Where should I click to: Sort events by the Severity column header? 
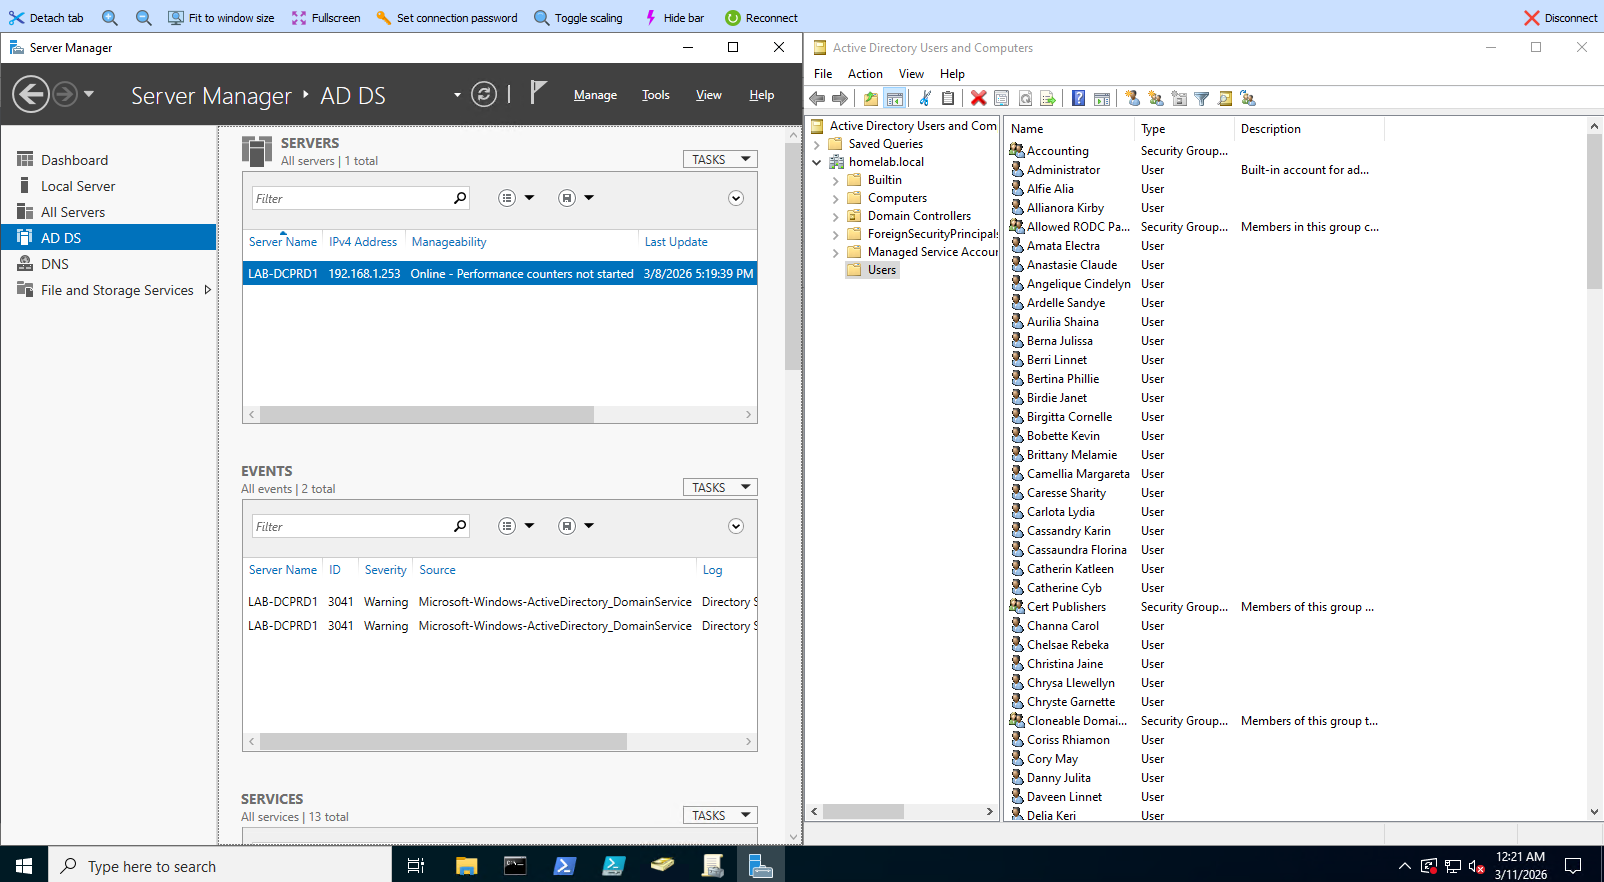385,570
